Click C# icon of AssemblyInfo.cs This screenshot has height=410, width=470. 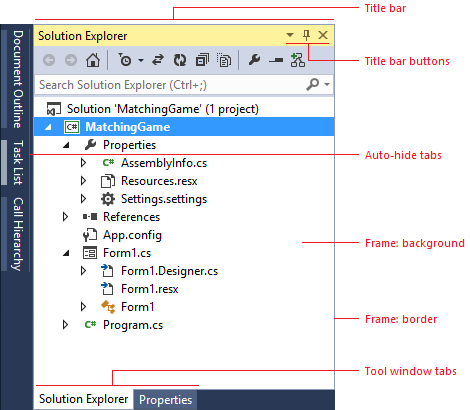pos(108,163)
